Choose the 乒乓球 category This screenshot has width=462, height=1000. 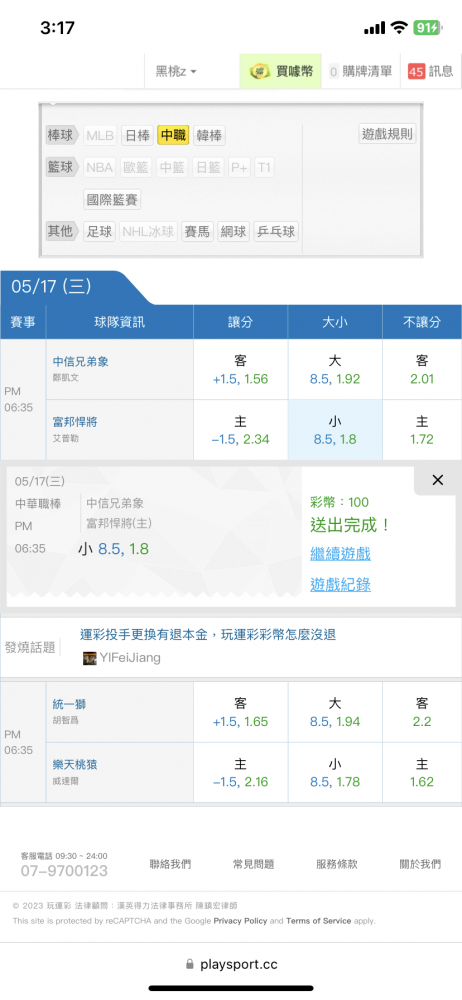click(276, 232)
